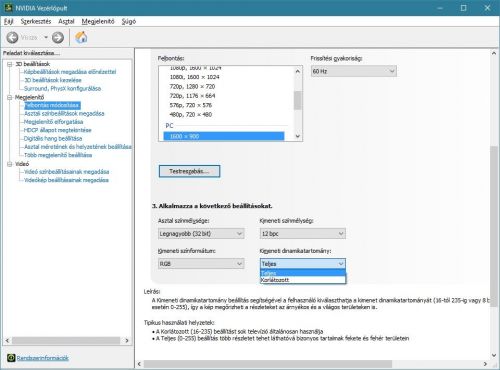Collapse the 3D beállítások tree node

(10, 64)
